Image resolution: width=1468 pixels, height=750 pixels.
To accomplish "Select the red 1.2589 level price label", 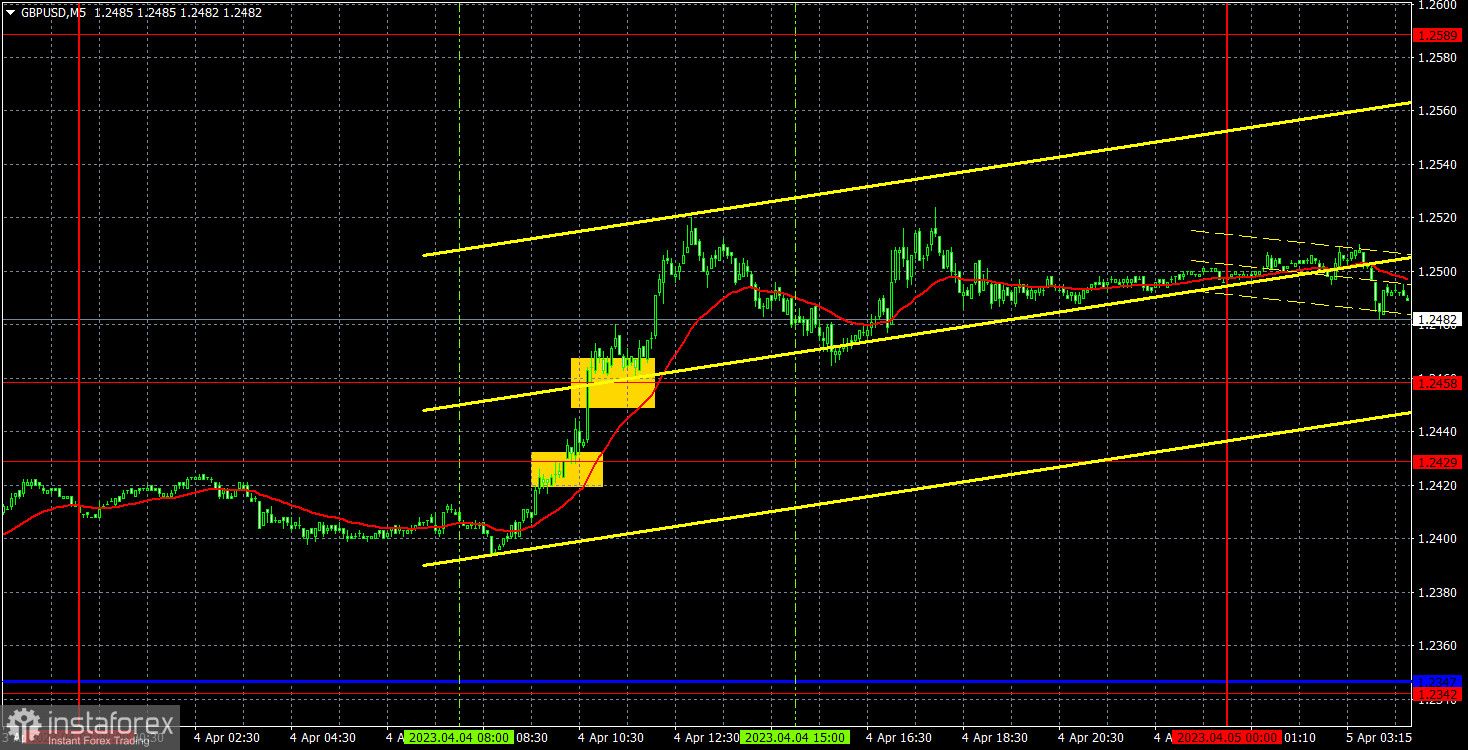I will pos(1439,35).
